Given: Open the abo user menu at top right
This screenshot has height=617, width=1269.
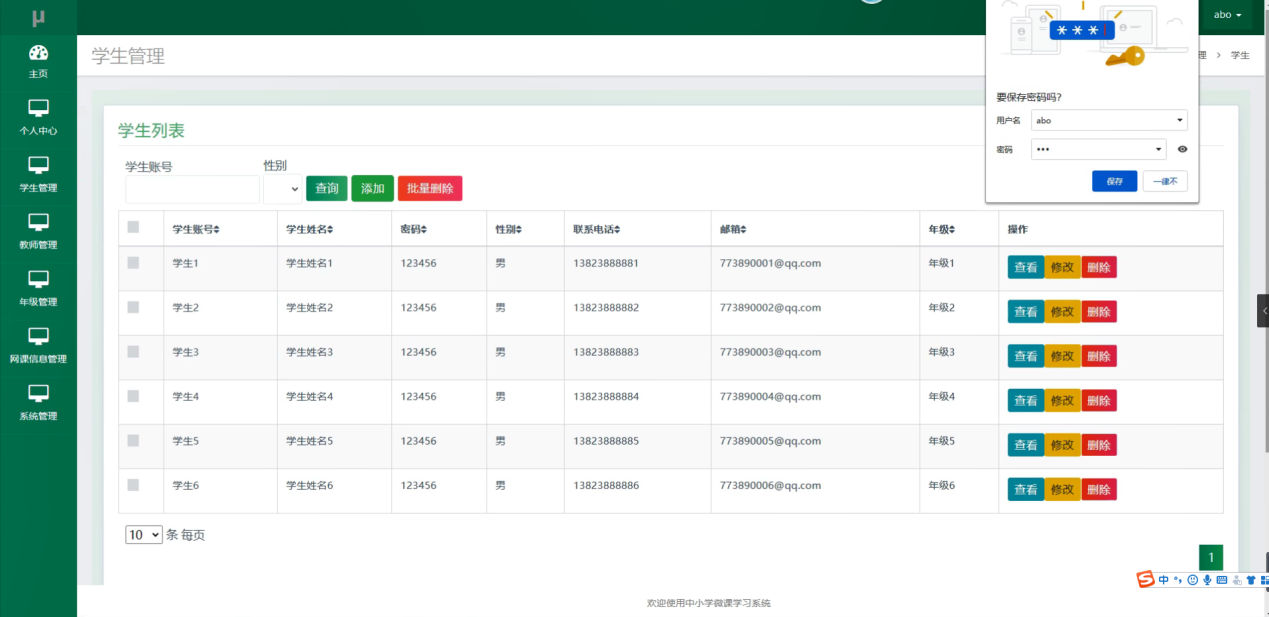Looking at the screenshot, I should pos(1227,15).
